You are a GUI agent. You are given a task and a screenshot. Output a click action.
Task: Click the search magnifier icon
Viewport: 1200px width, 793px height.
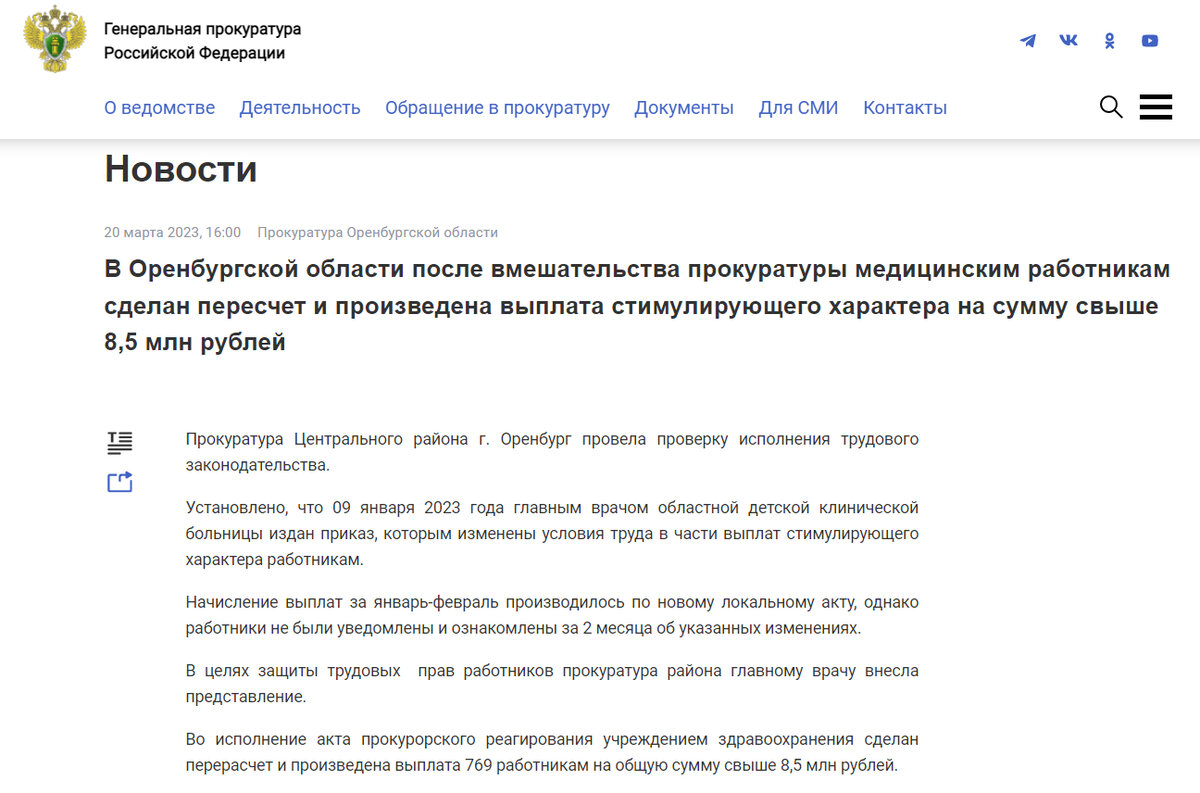[1110, 106]
